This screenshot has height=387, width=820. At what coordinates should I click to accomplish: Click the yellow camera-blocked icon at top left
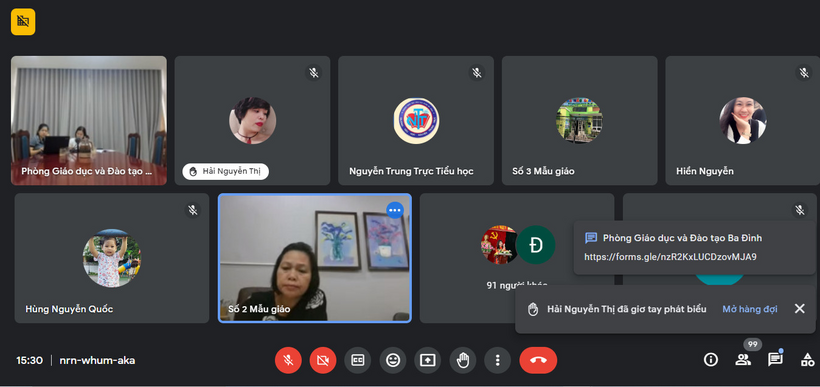point(23,22)
